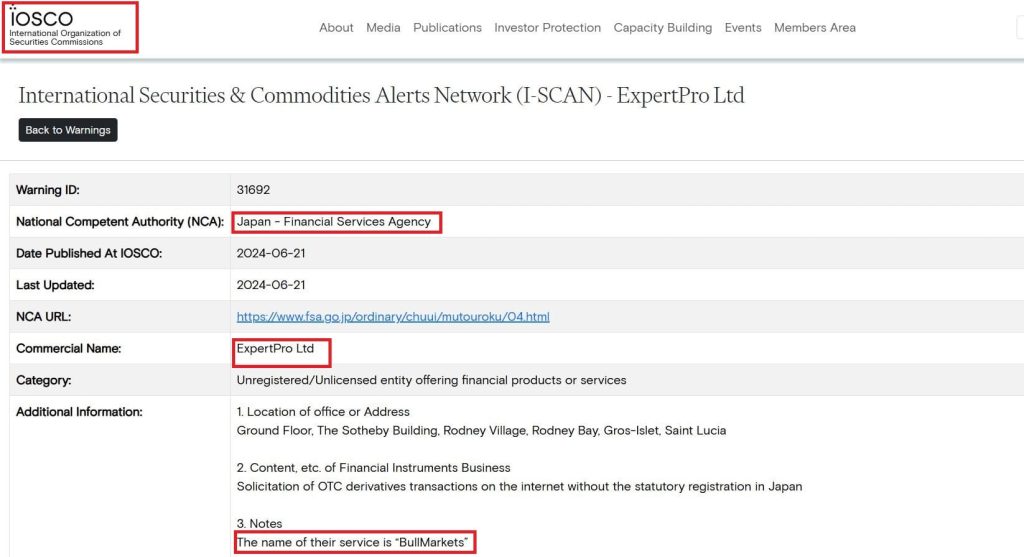Viewport: 1024px width, 557px height.
Task: Click the Last Updated date value
Action: pyautogui.click(x=271, y=285)
